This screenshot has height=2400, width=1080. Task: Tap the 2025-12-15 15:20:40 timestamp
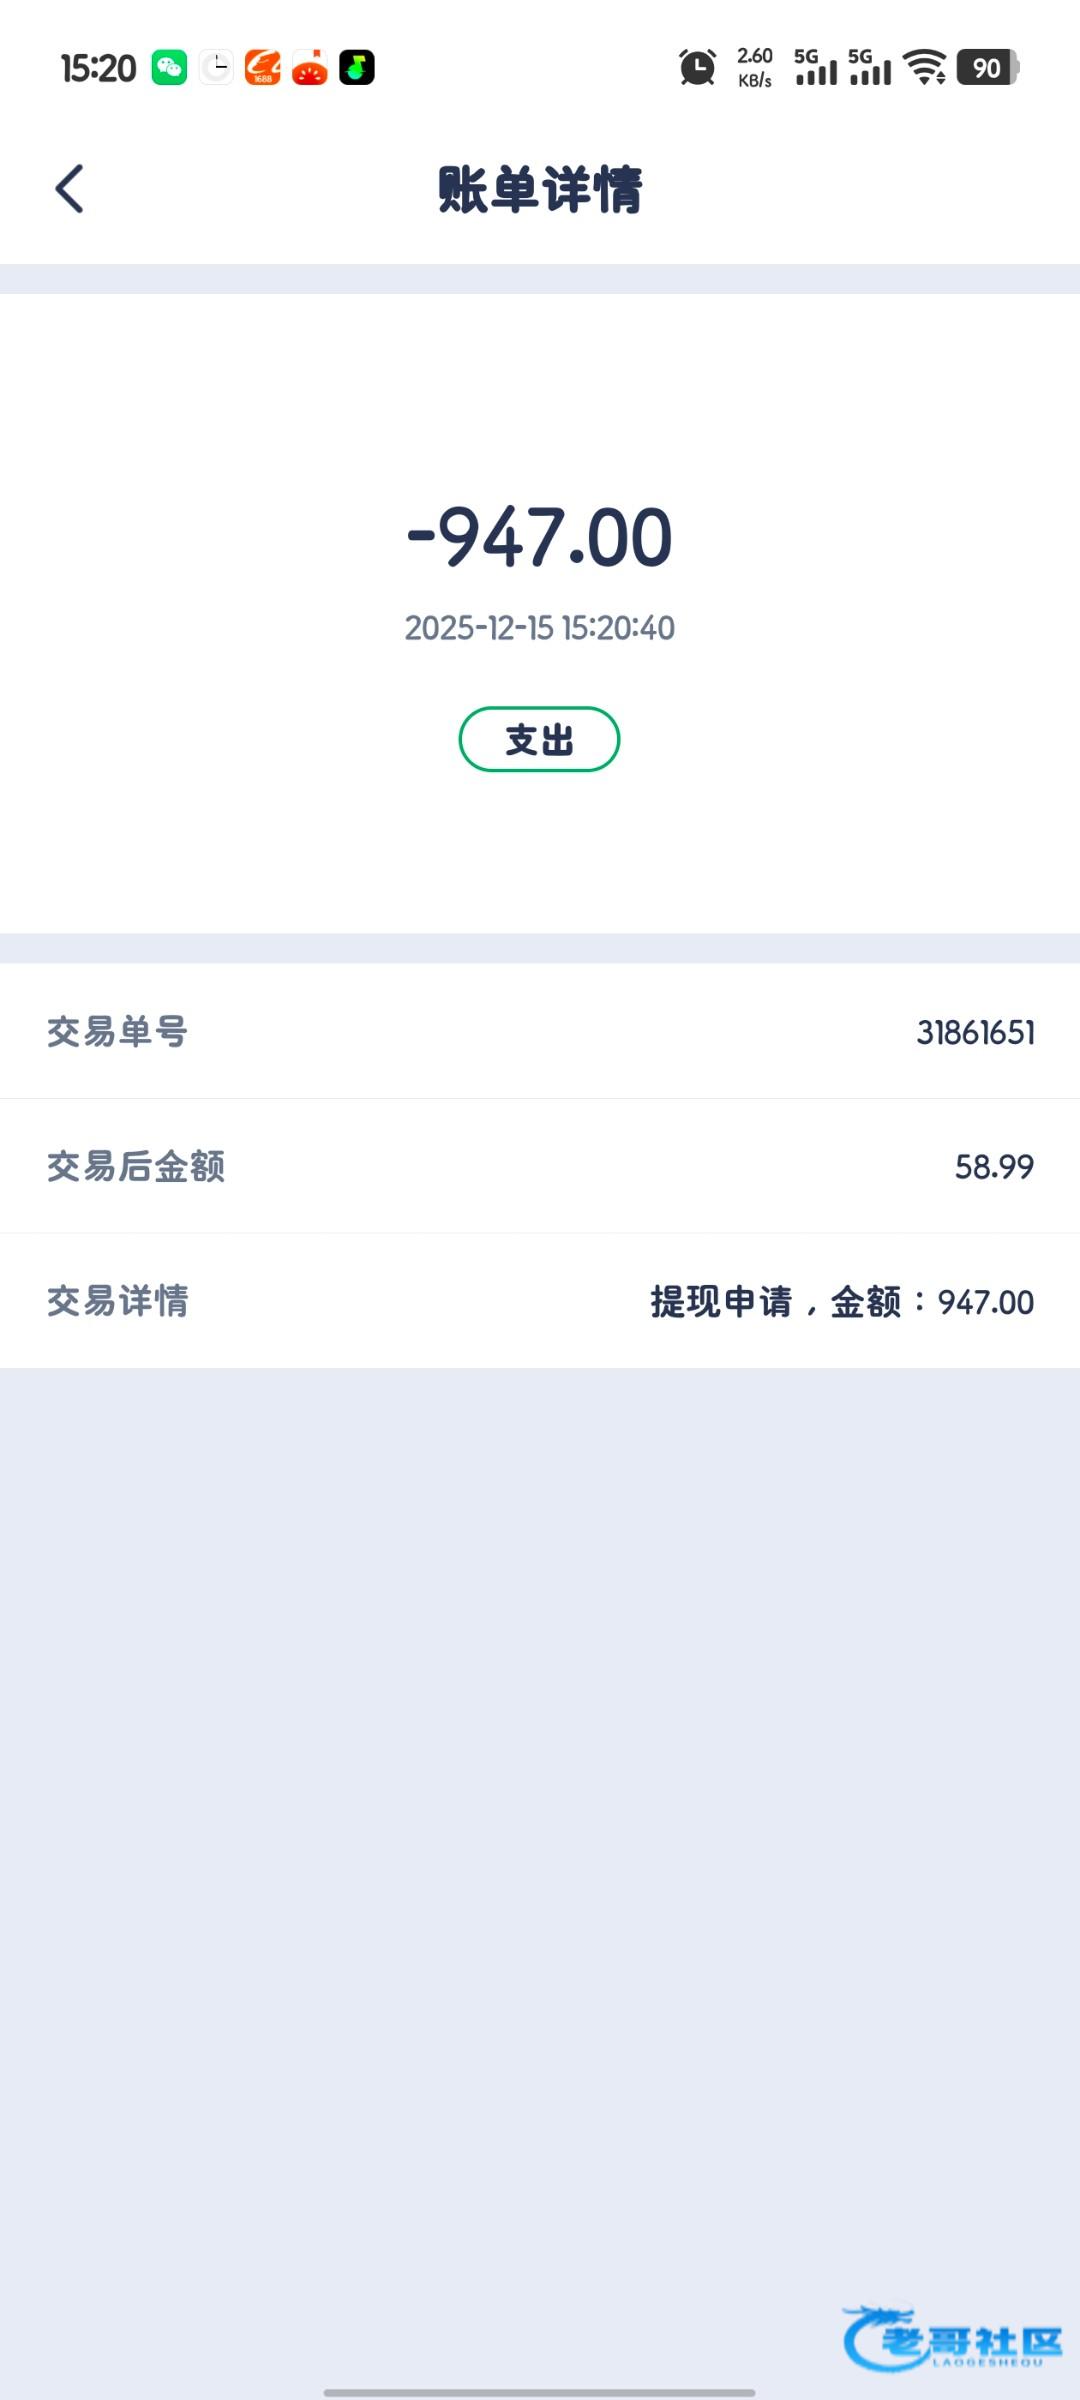click(x=539, y=628)
